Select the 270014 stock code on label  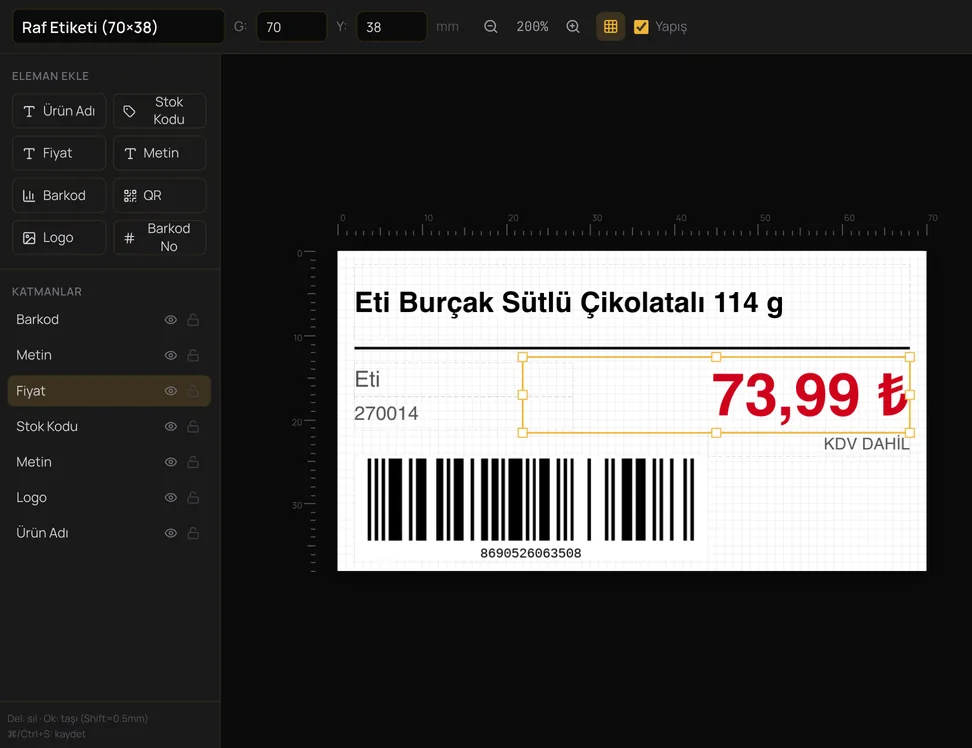[386, 413]
